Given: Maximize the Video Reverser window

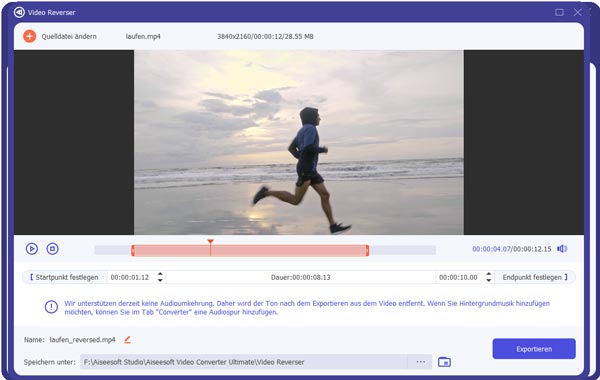Looking at the screenshot, I should [x=559, y=12].
